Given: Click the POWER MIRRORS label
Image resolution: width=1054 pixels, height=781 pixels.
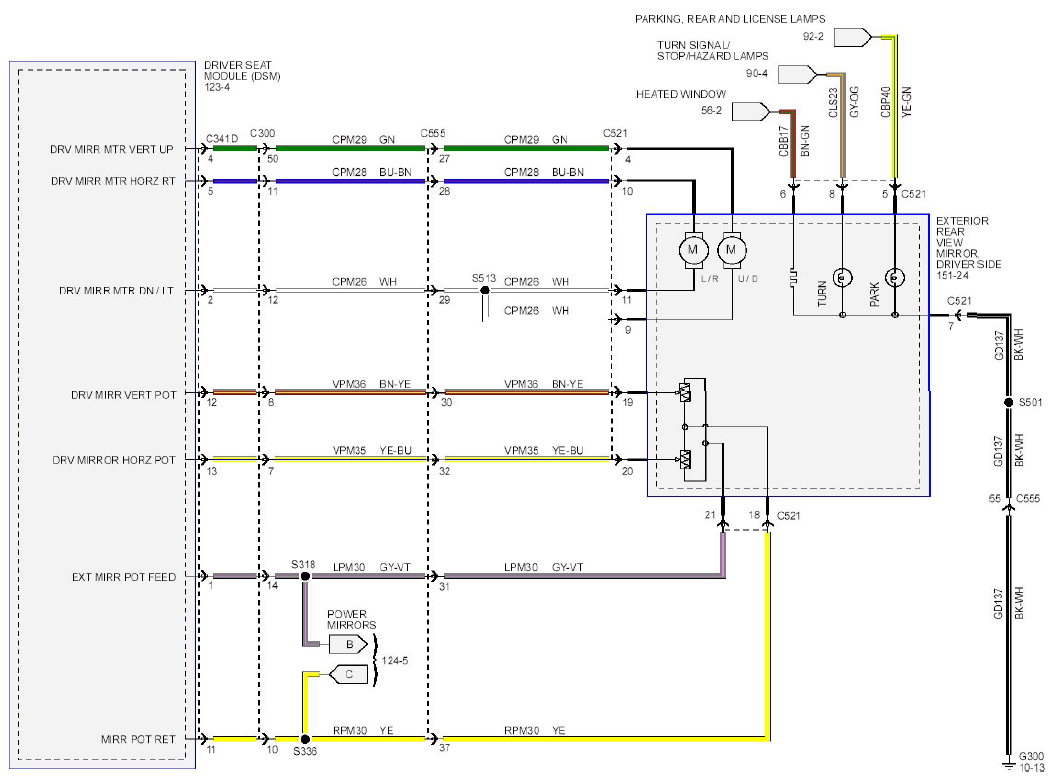Looking at the screenshot, I should [351, 620].
